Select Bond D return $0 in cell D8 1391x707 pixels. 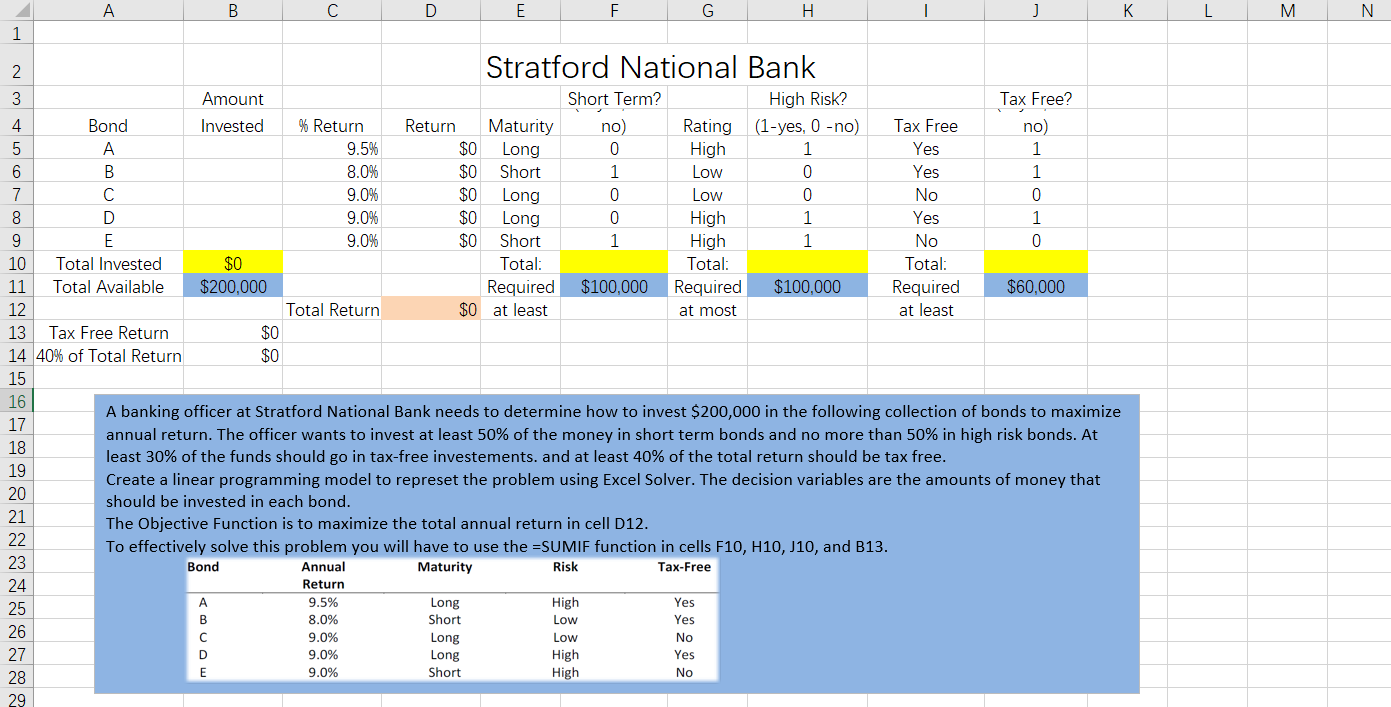431,217
